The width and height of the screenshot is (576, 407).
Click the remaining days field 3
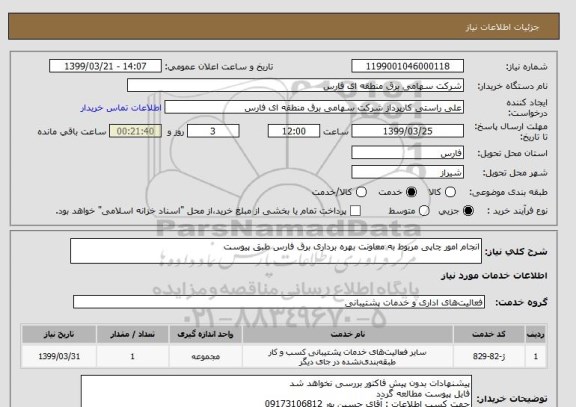213,131
